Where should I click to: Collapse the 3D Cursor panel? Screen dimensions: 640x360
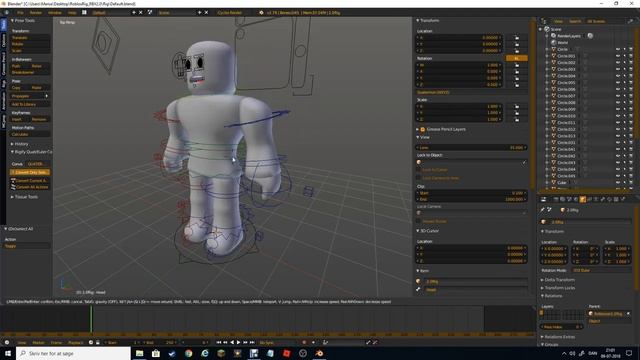coord(418,231)
